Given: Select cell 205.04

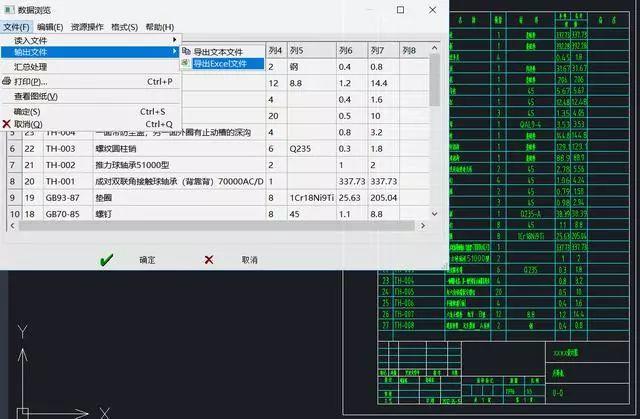Looking at the screenshot, I should [x=384, y=197].
